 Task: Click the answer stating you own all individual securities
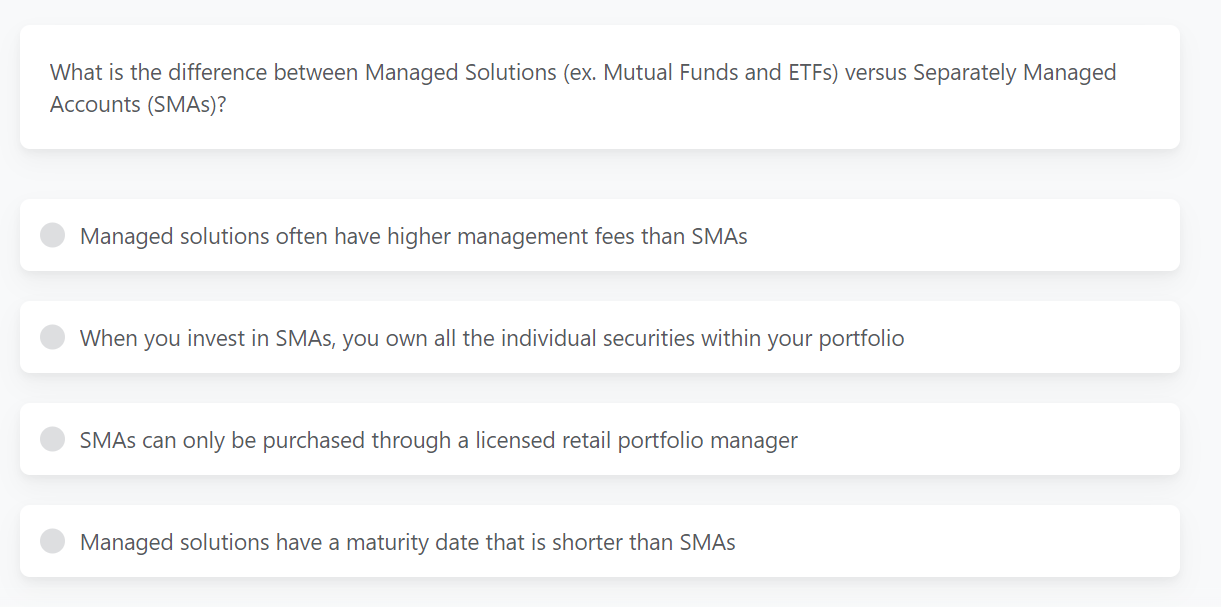[492, 338]
